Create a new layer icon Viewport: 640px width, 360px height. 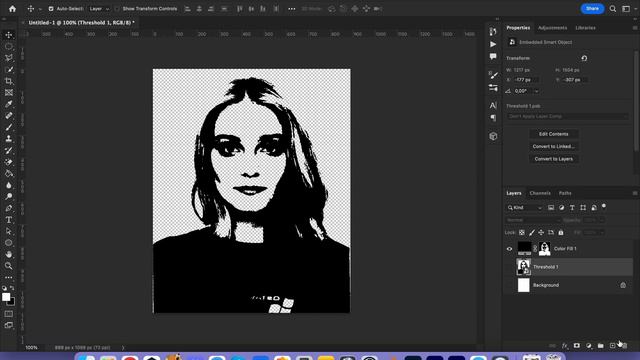[x=612, y=346]
